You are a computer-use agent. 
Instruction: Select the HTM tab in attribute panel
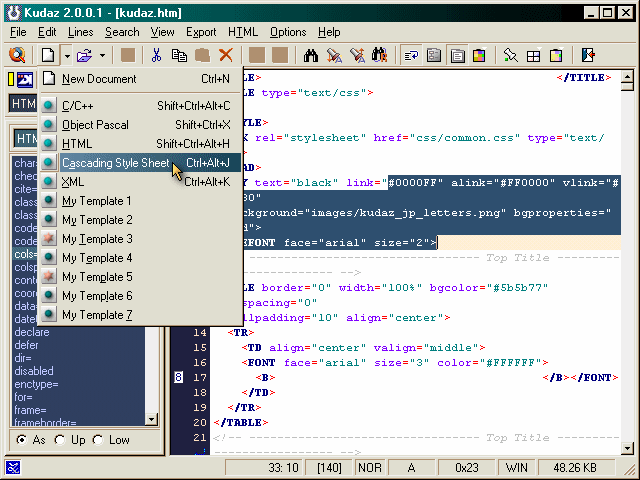pyautogui.click(x=26, y=139)
